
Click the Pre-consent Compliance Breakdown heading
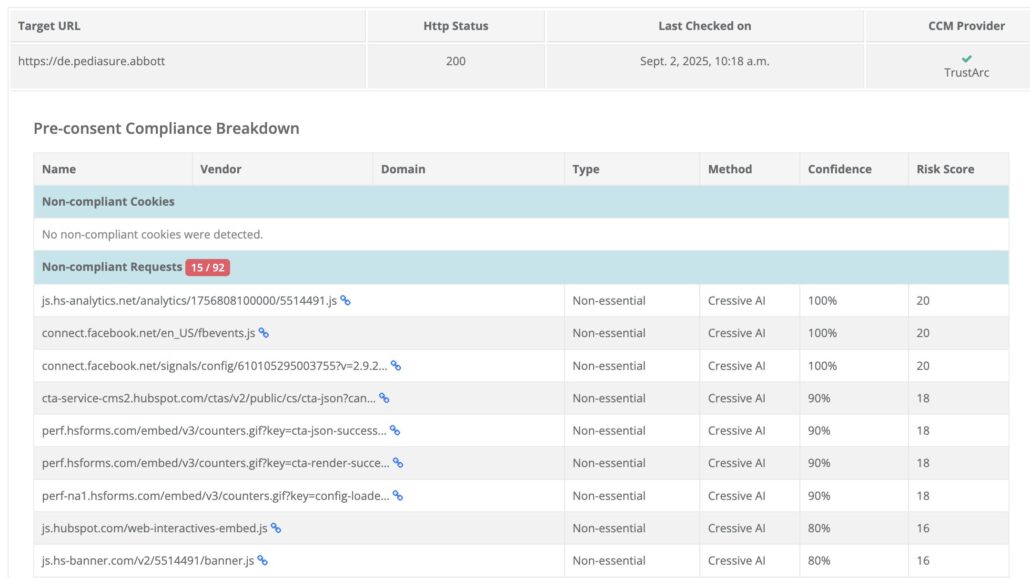tap(166, 128)
